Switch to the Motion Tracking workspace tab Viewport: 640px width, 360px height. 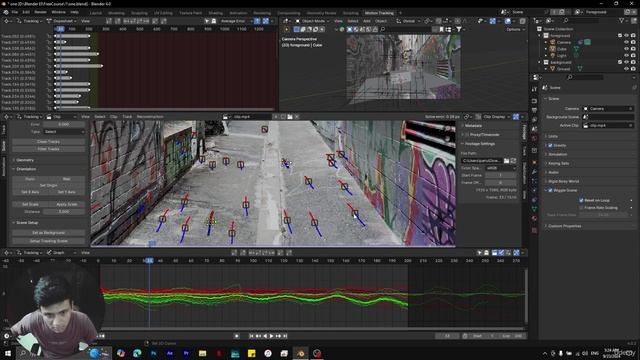point(379,13)
